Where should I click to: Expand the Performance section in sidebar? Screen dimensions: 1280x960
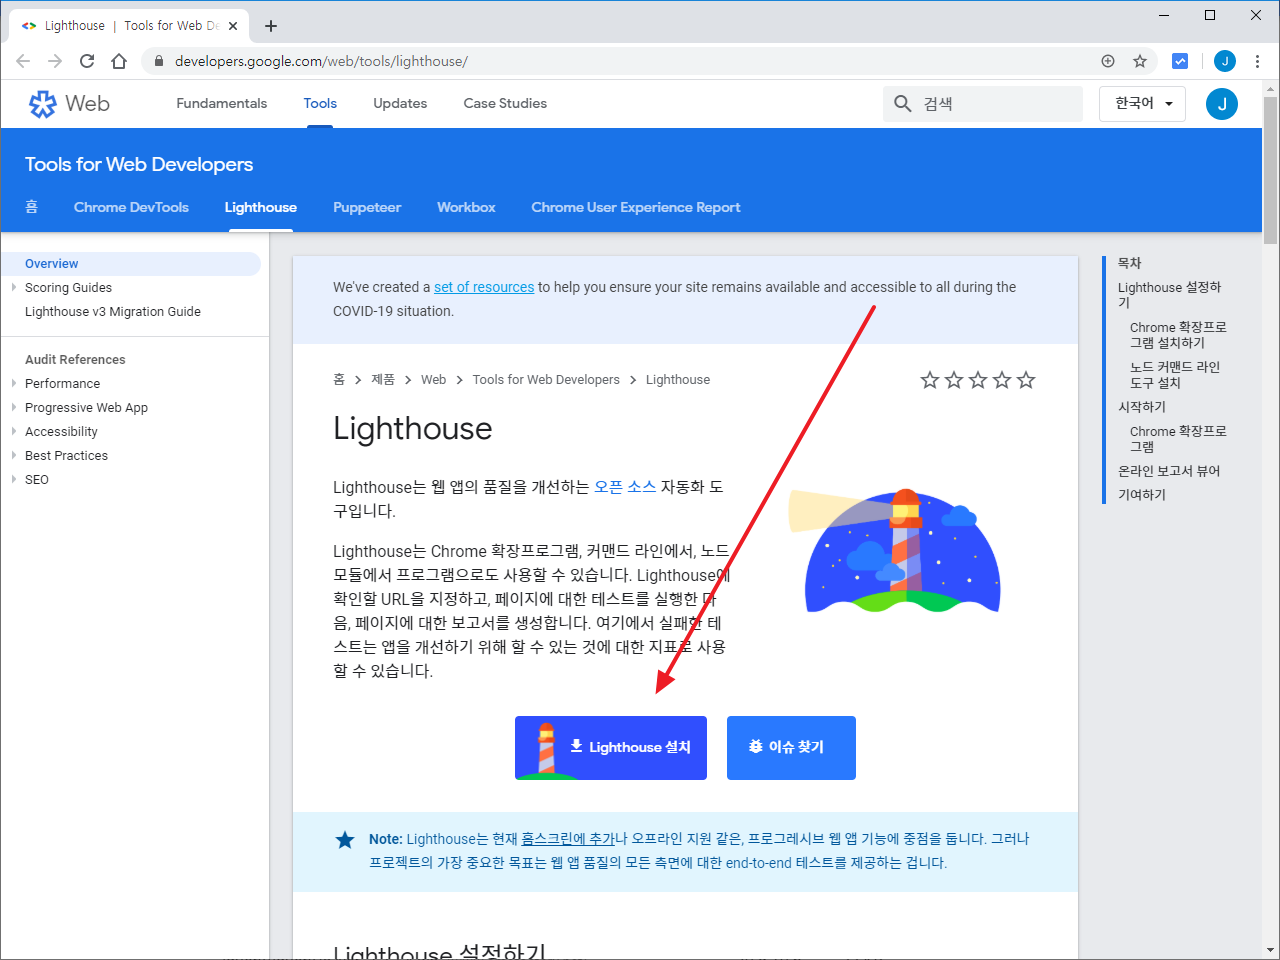pos(14,384)
